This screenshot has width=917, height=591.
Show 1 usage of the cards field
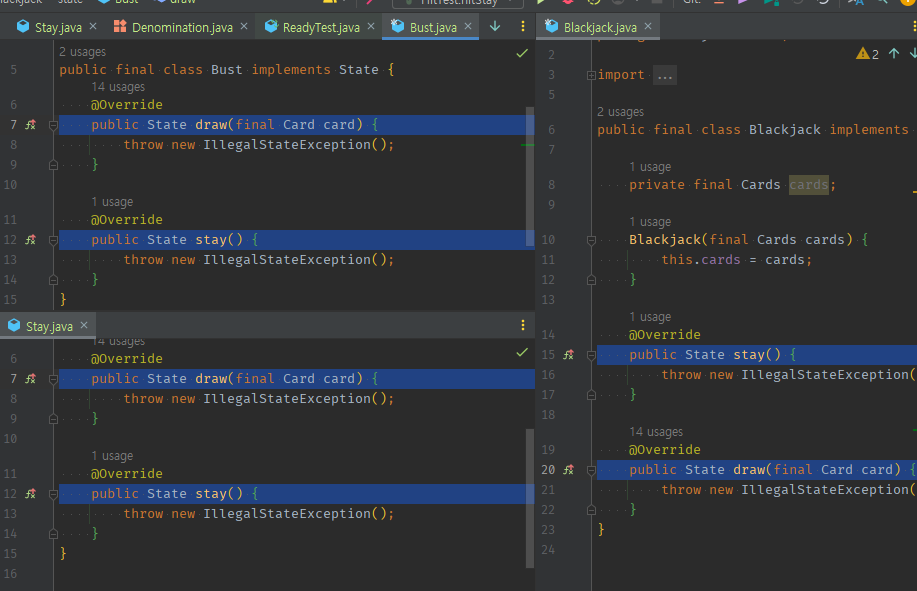tap(650, 167)
